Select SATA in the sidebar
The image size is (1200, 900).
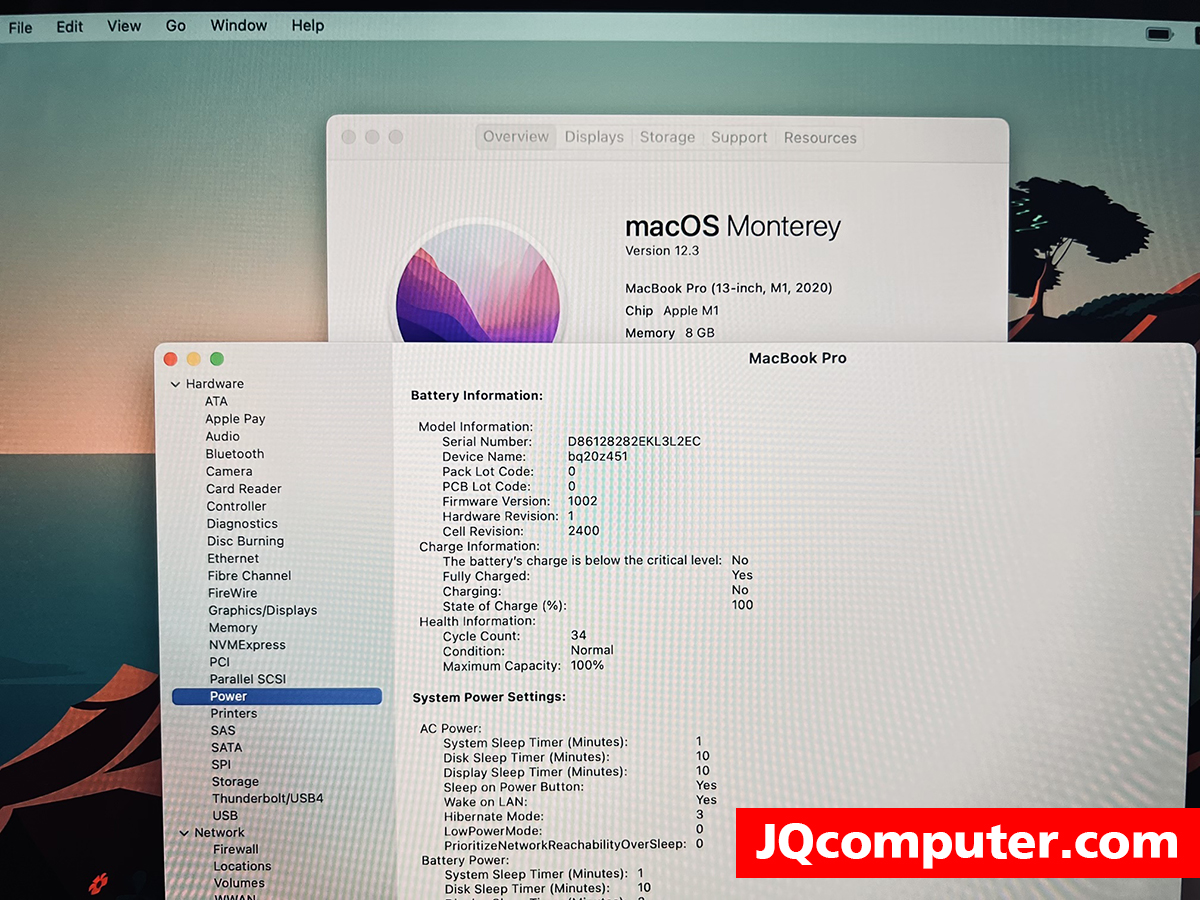point(226,747)
